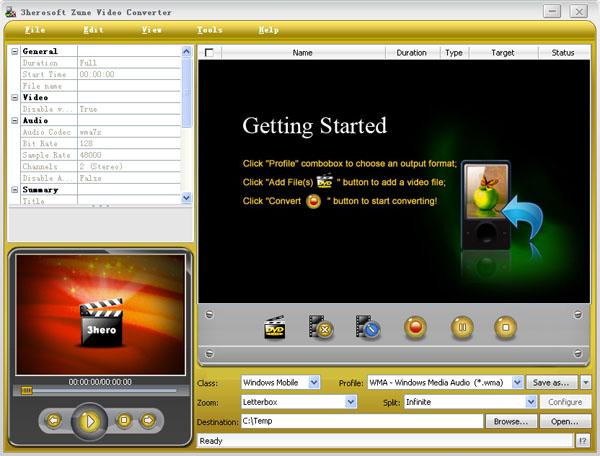
Task: Select the Duration value Full
Action: [x=129, y=63]
